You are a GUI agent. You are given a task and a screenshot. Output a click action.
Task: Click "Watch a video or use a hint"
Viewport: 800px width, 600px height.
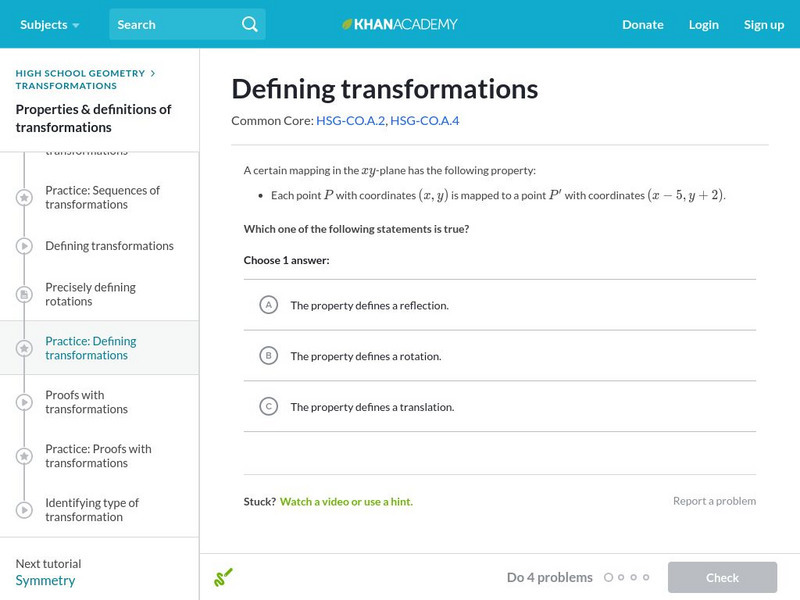click(x=345, y=501)
